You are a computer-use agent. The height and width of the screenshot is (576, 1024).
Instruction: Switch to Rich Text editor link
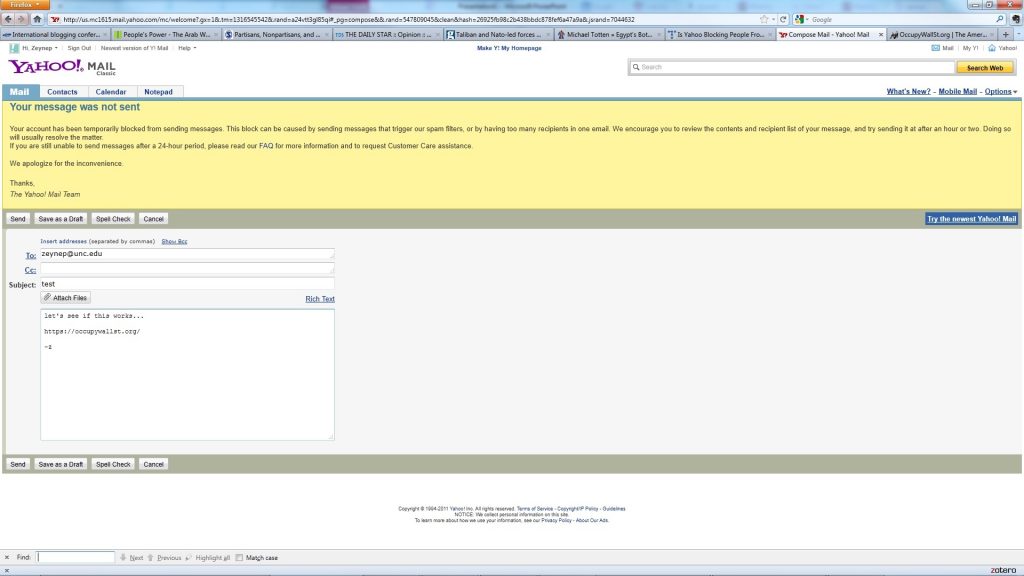coord(320,299)
